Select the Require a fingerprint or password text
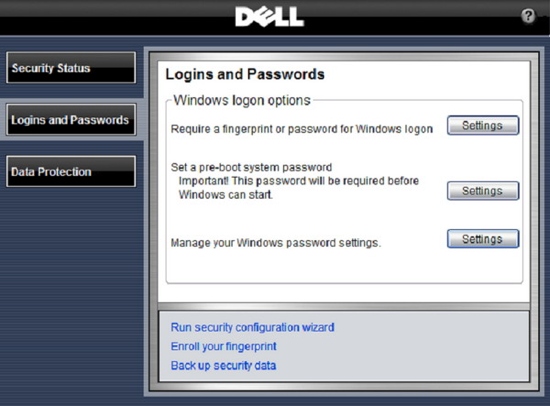This screenshot has height=406, width=550. (301, 129)
